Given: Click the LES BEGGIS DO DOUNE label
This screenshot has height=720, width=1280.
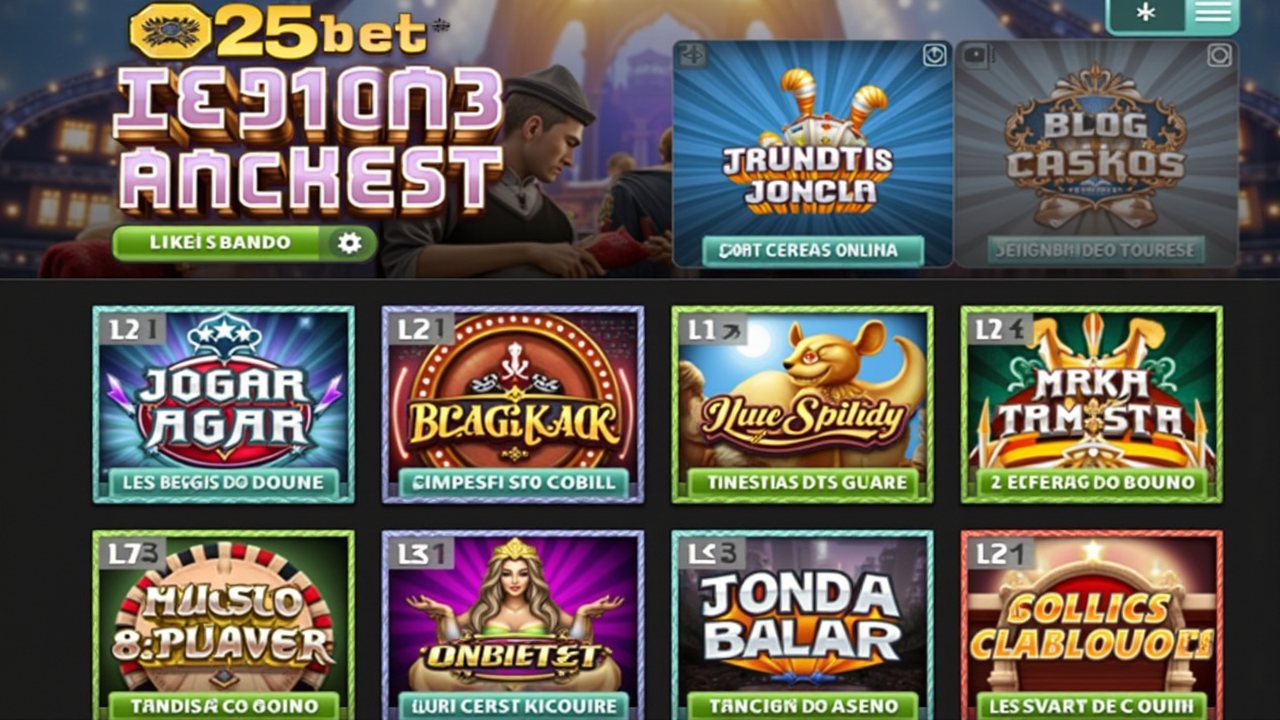Looking at the screenshot, I should click(x=224, y=483).
